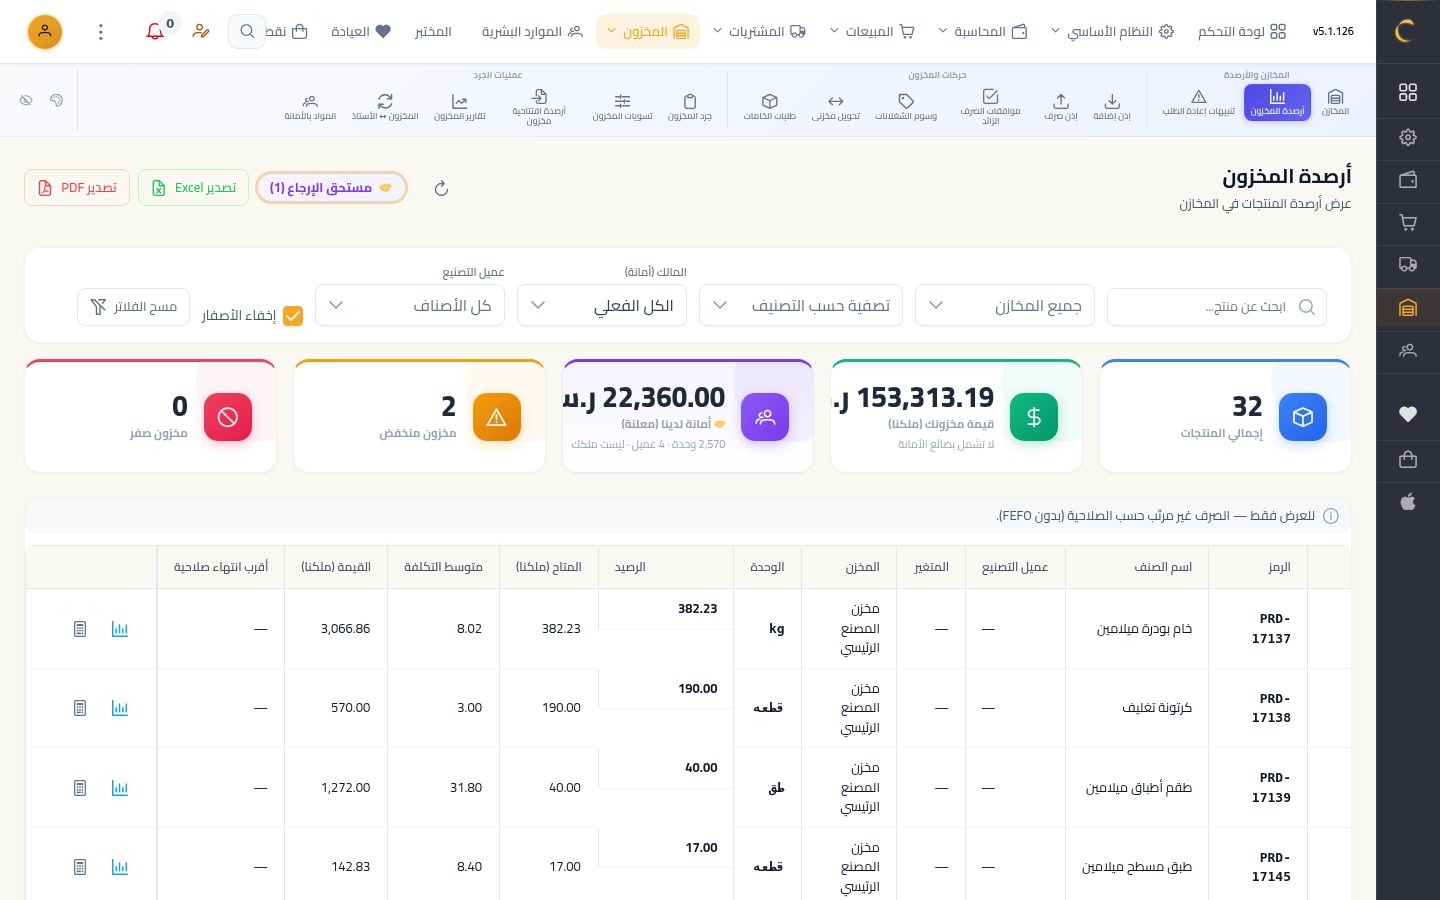Open the تصفية حسب التصنيف dropdown
Screen dimensions: 1440x900
click(x=801, y=306)
